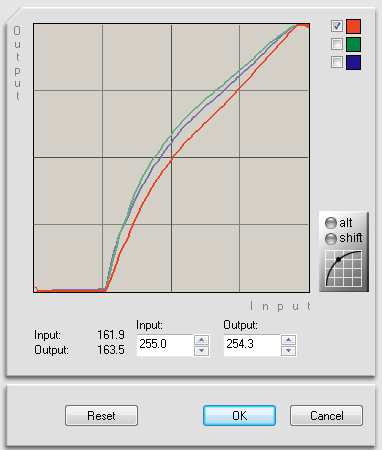Image resolution: width=382 pixels, height=450 pixels.
Task: Click the curve graph at center gridline intersection
Action: [x=172, y=157]
